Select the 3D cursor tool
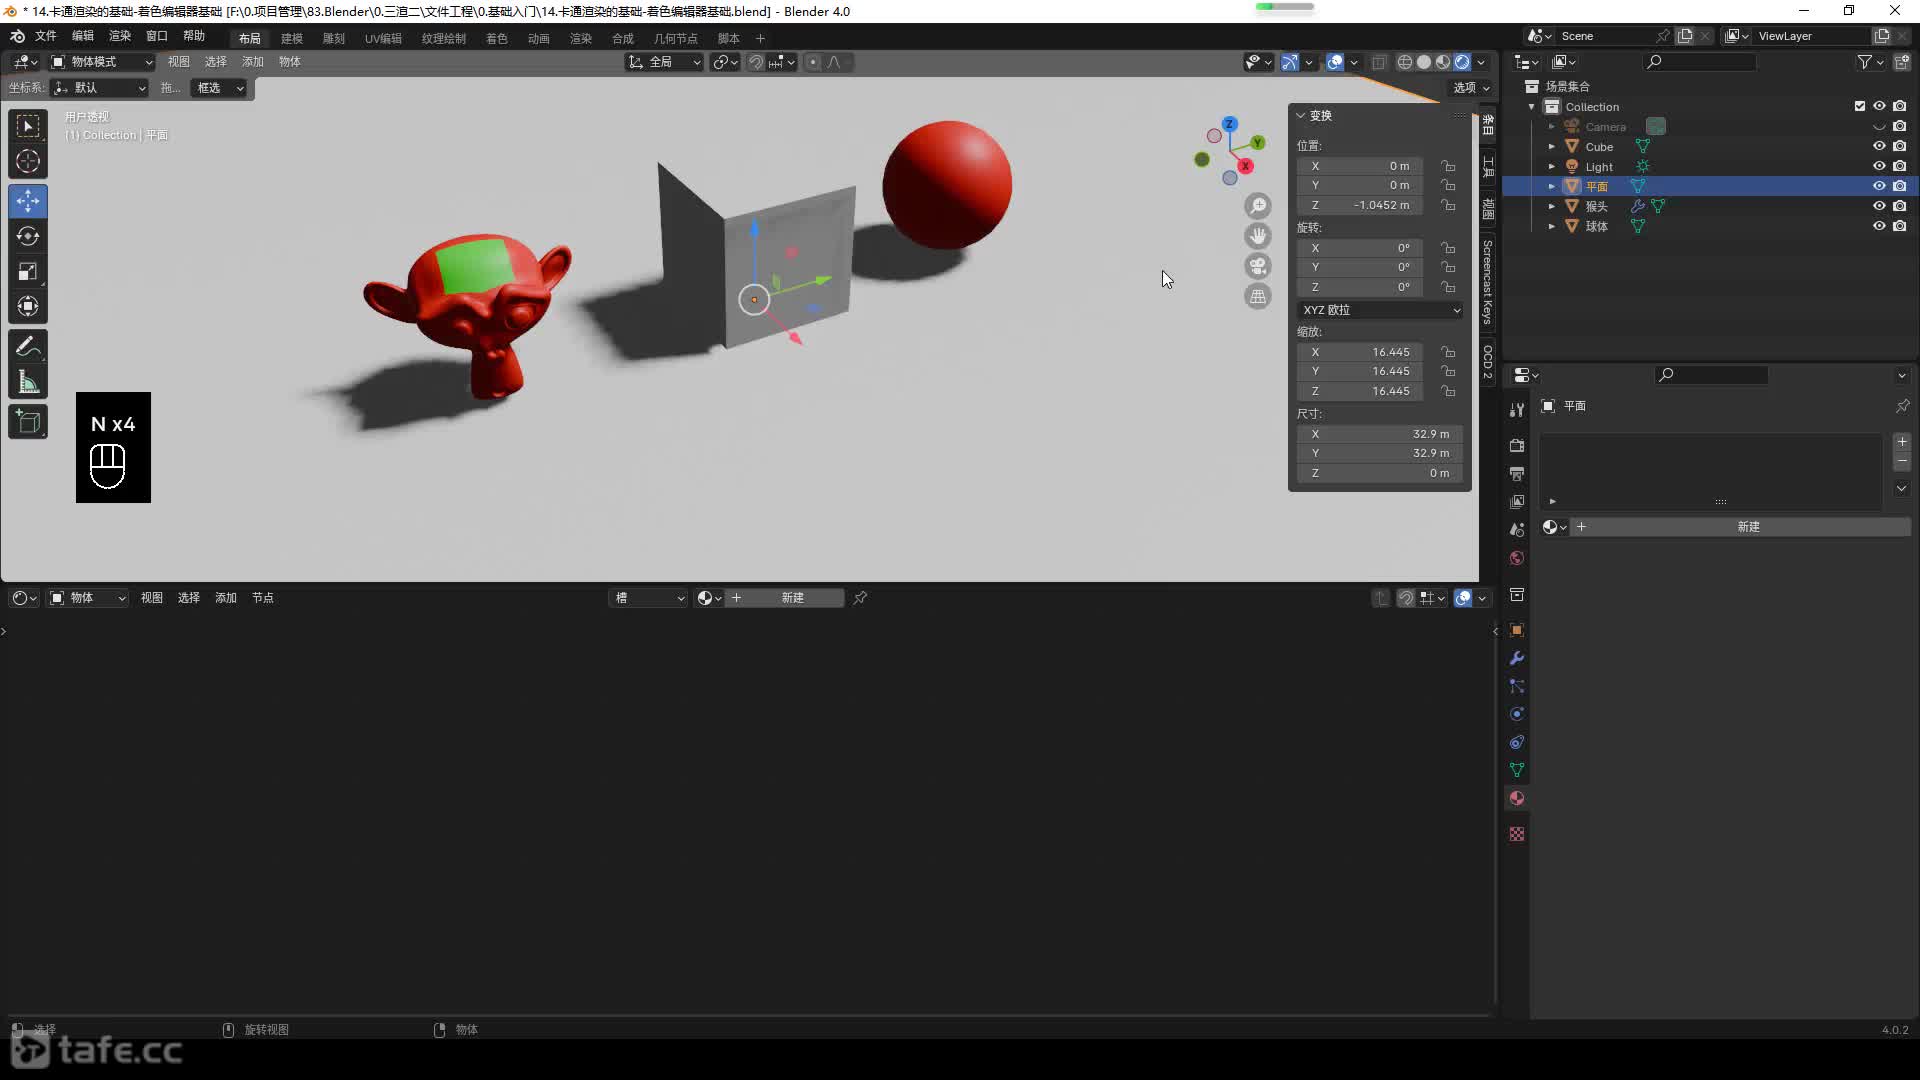Screen dimensions: 1920x1080 (x=28, y=161)
